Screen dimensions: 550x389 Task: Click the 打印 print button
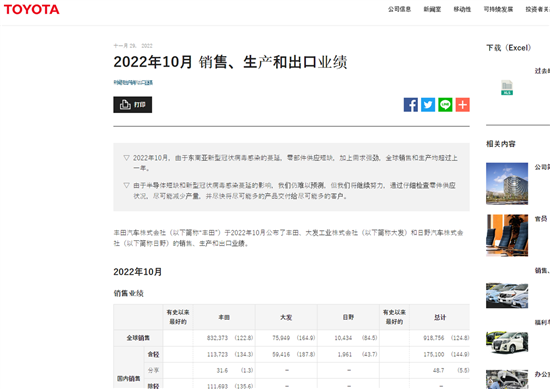point(133,105)
